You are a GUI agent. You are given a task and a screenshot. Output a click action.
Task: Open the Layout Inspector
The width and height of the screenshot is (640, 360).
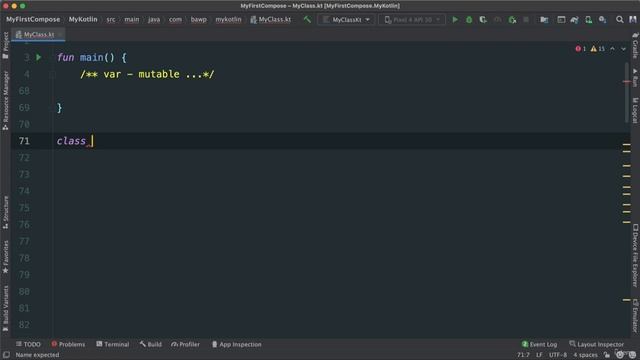596,344
